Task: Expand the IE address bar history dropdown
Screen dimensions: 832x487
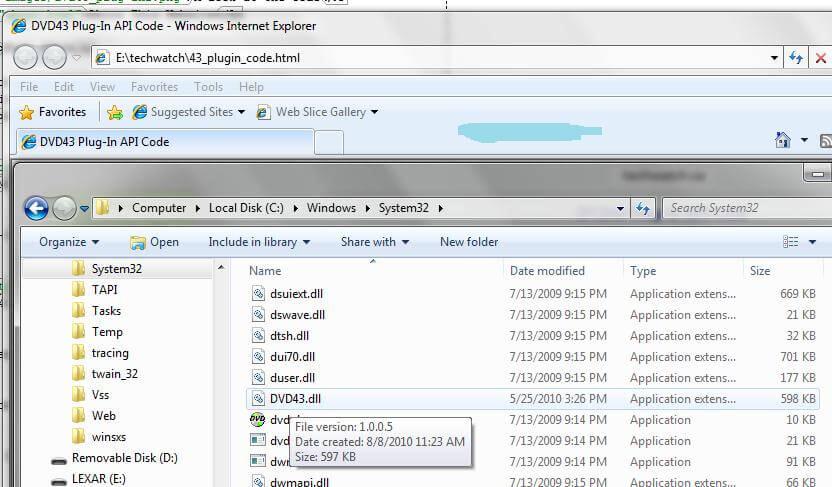Action: coord(774,58)
